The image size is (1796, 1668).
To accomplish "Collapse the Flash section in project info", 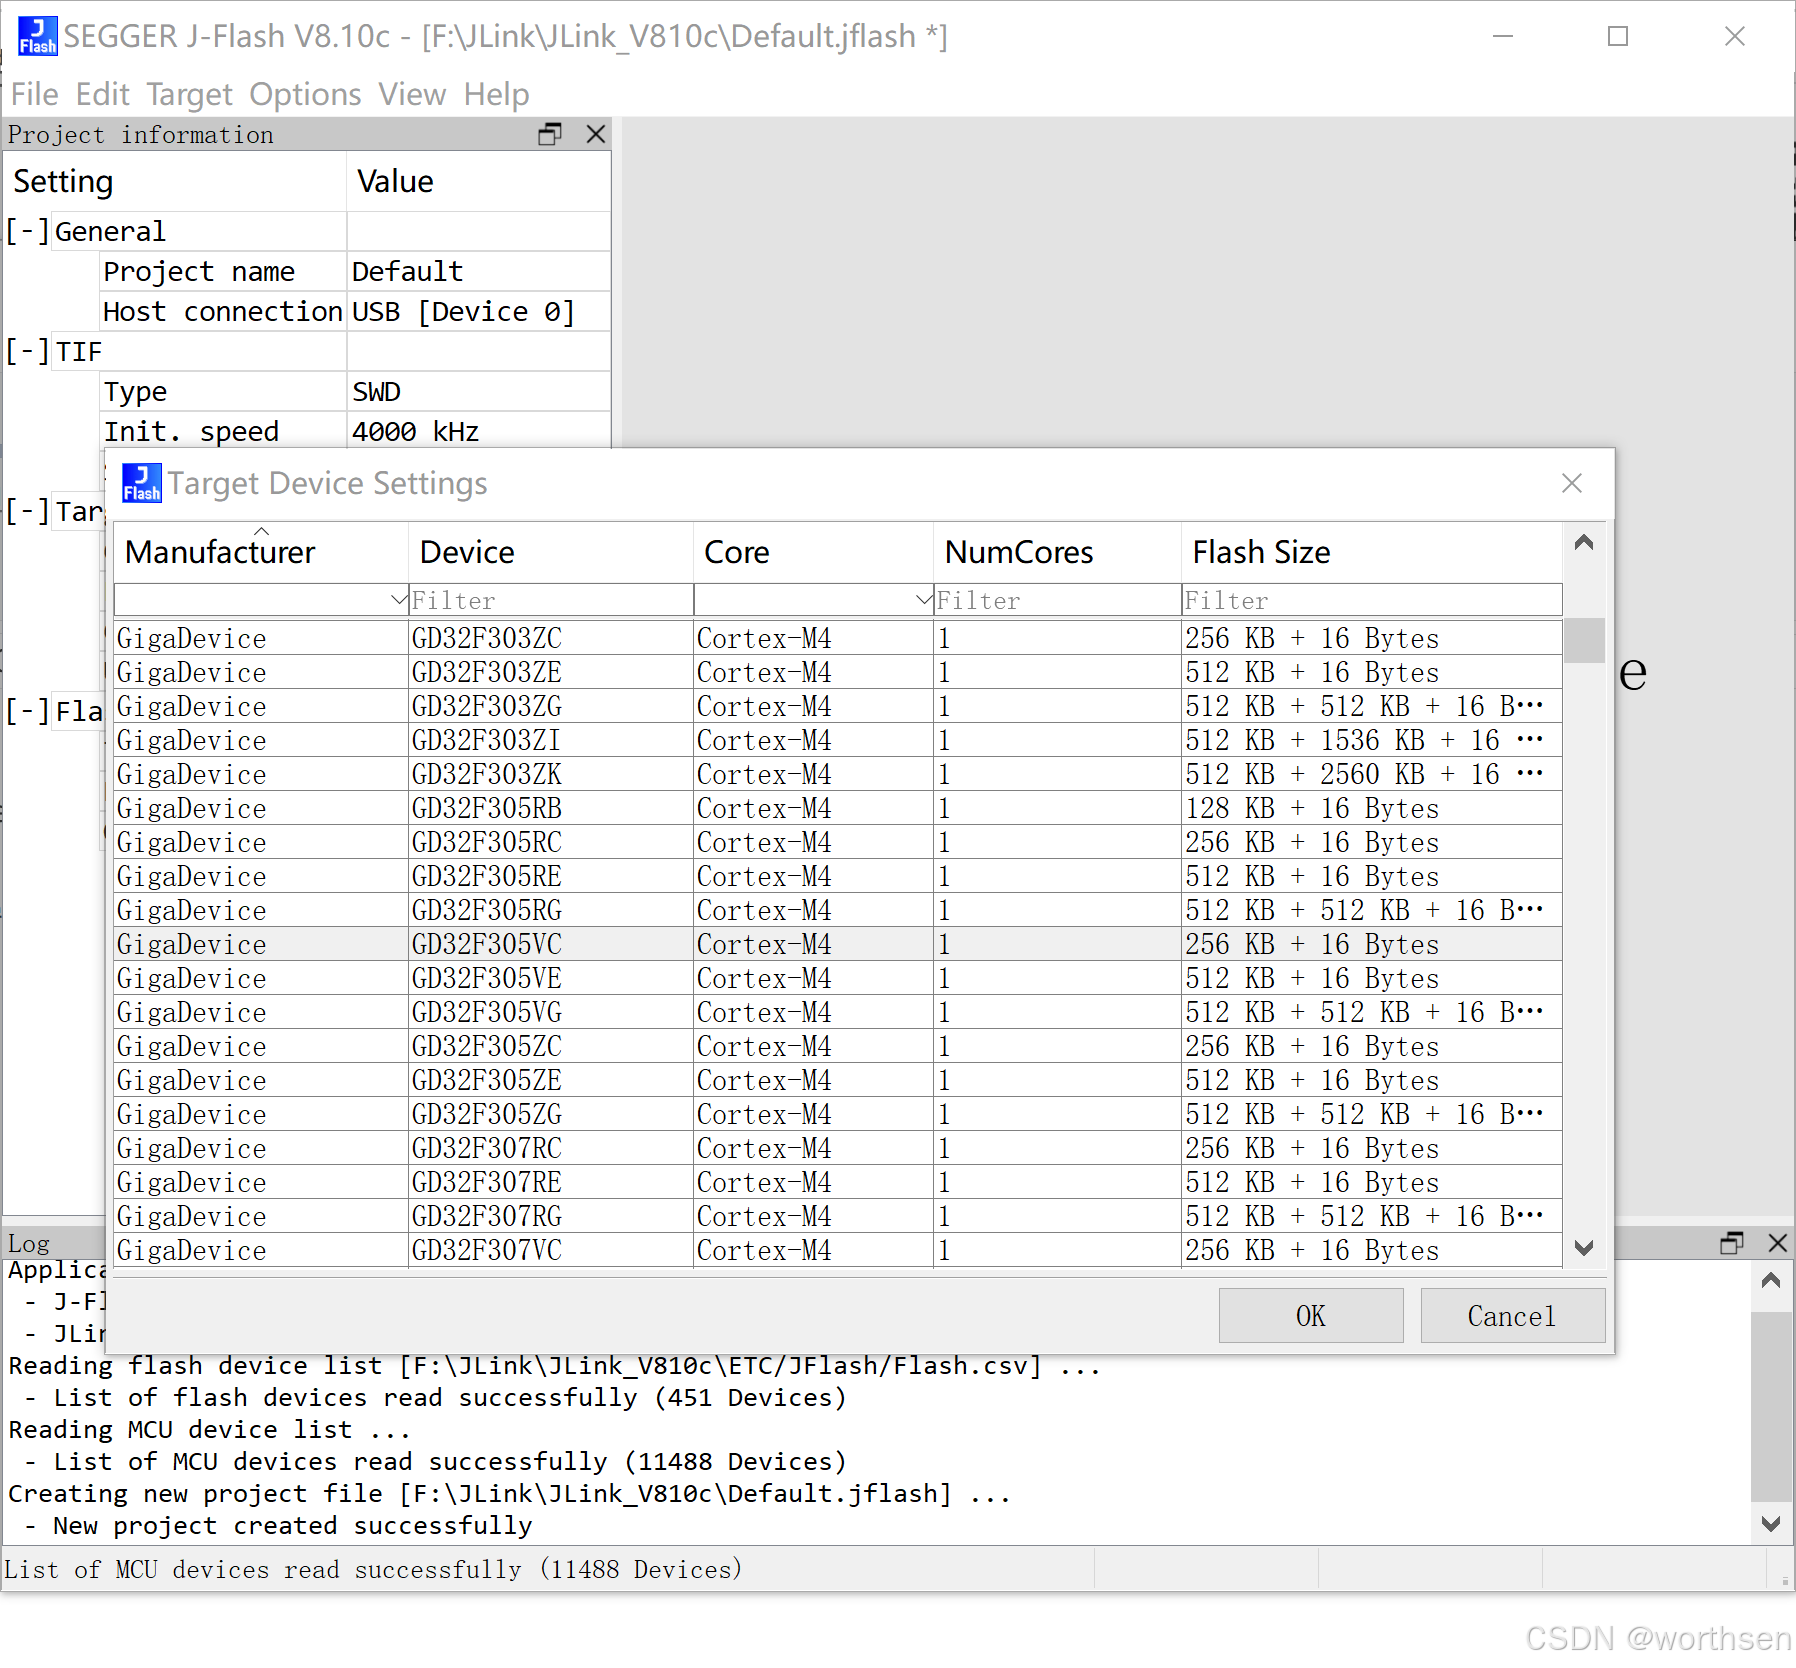I will click(x=27, y=711).
